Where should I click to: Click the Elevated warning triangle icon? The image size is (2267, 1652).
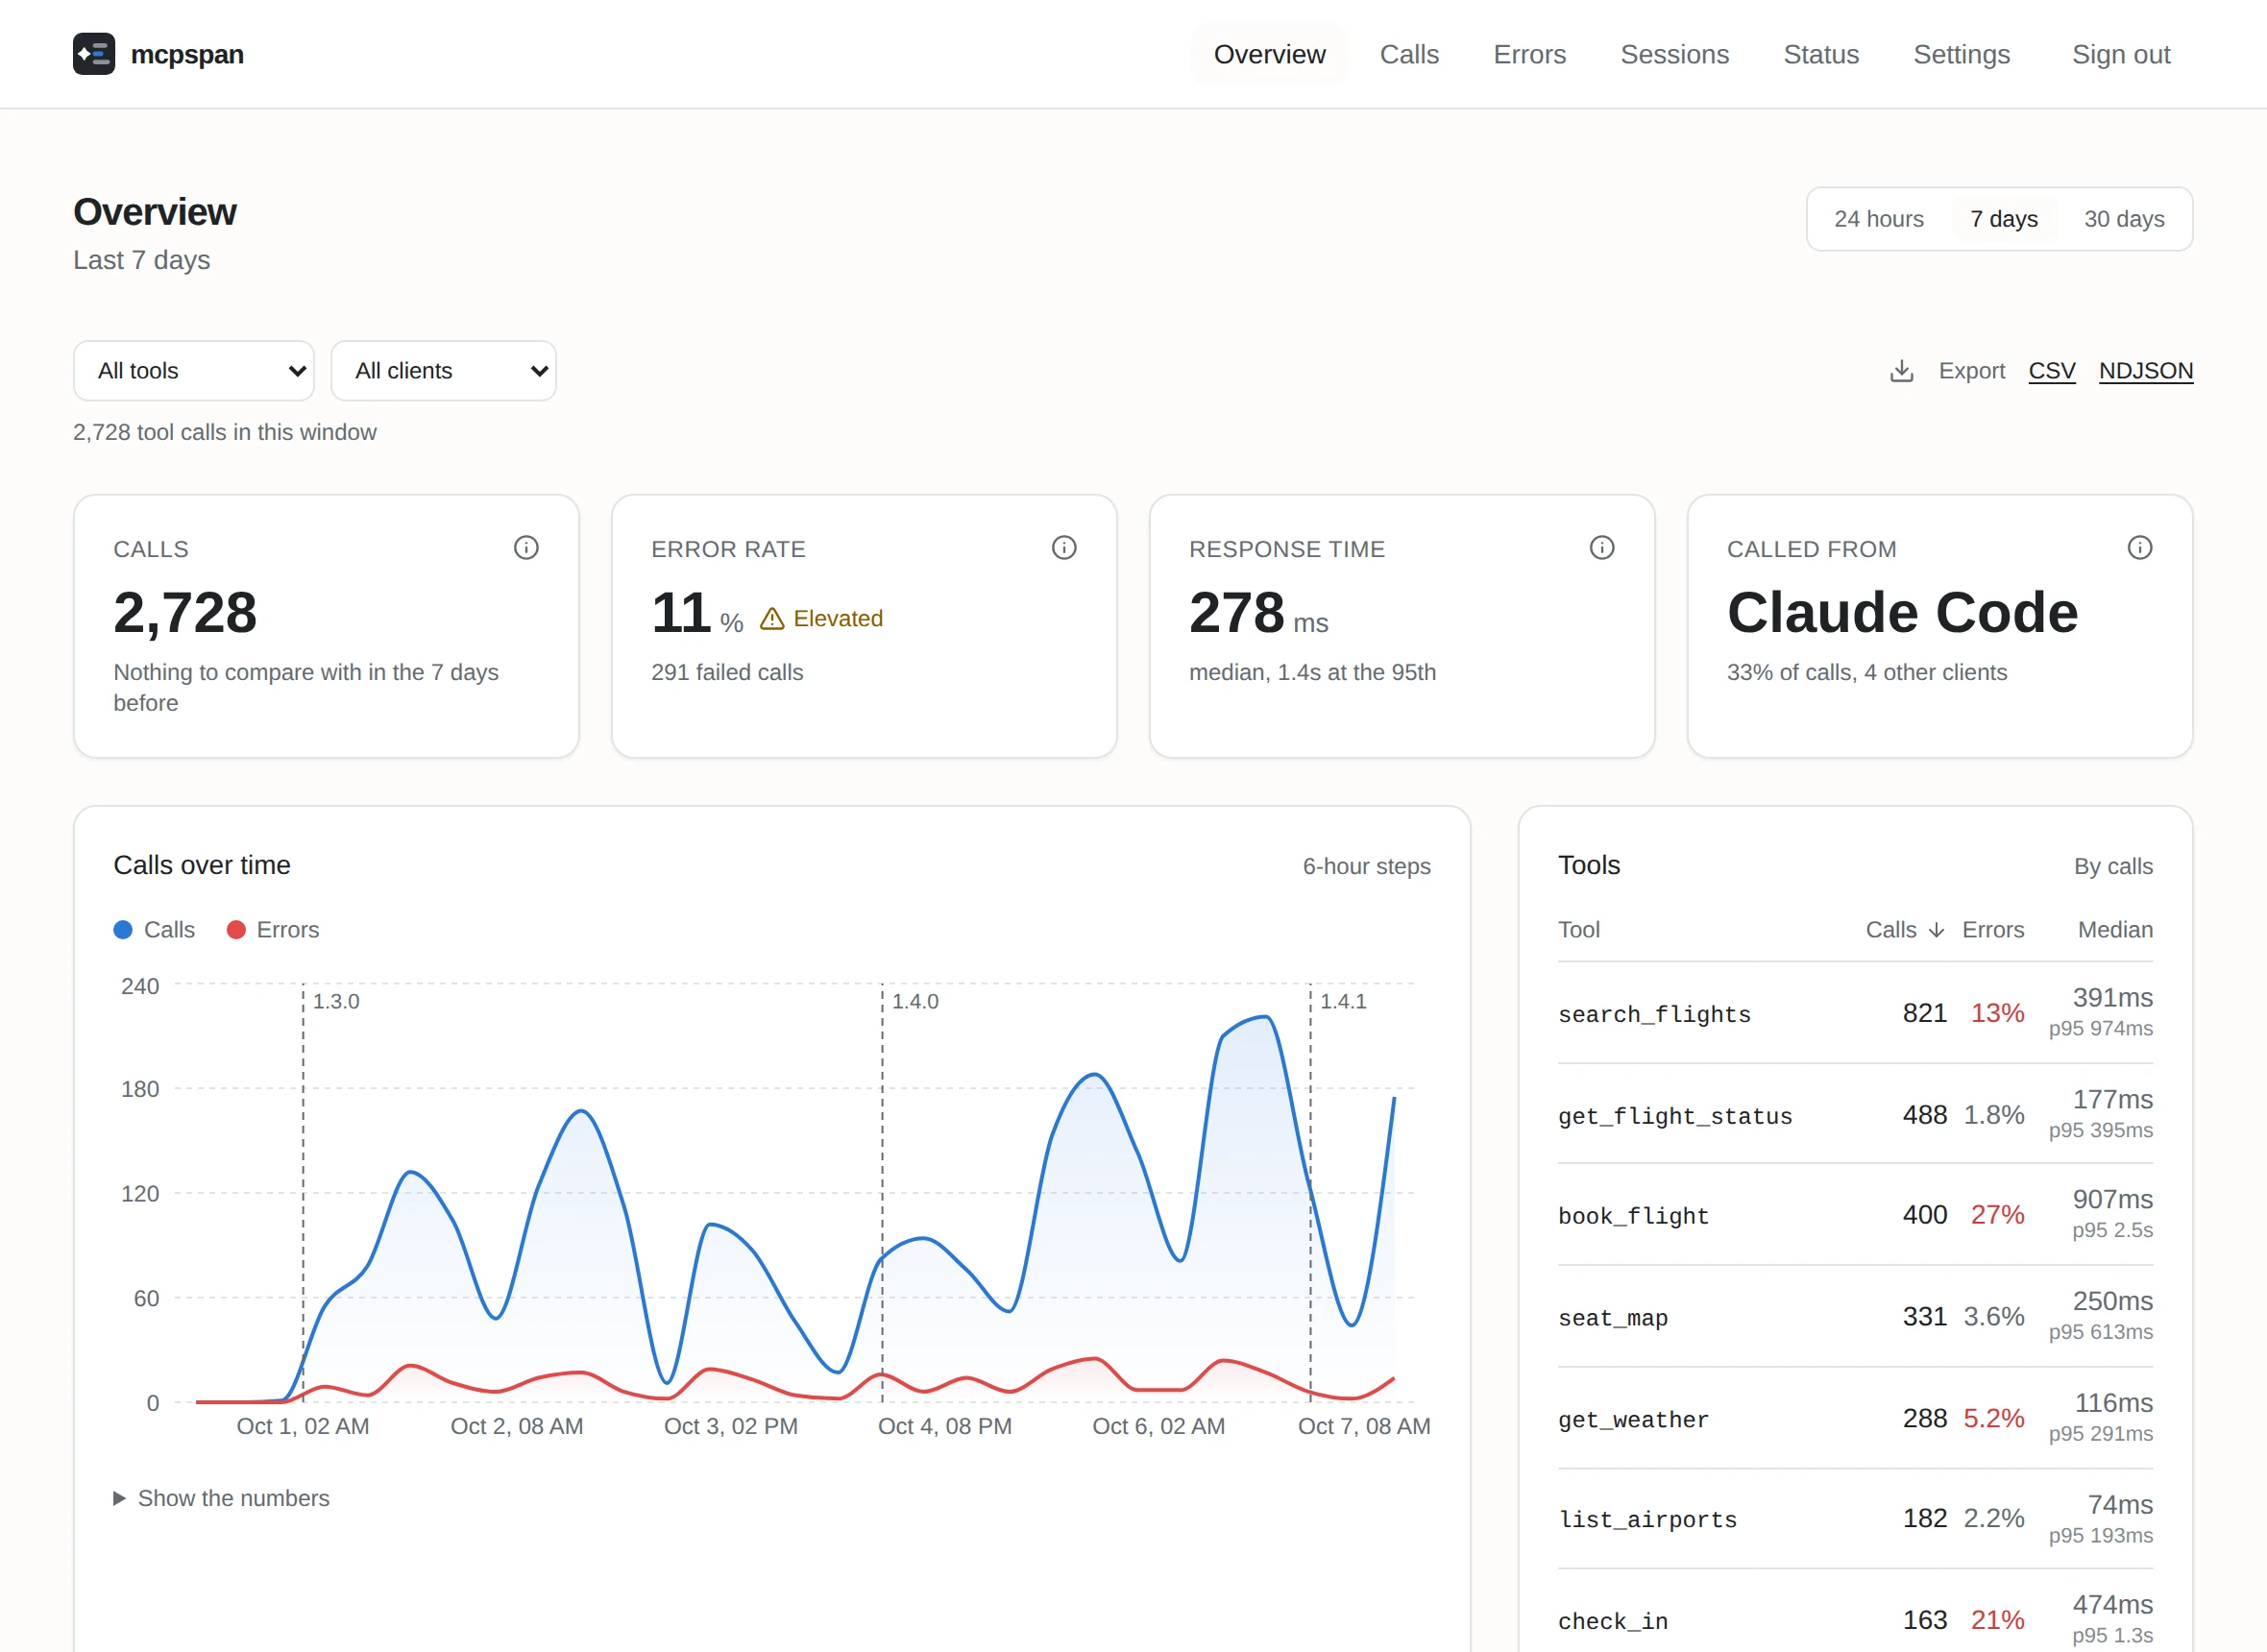[772, 619]
